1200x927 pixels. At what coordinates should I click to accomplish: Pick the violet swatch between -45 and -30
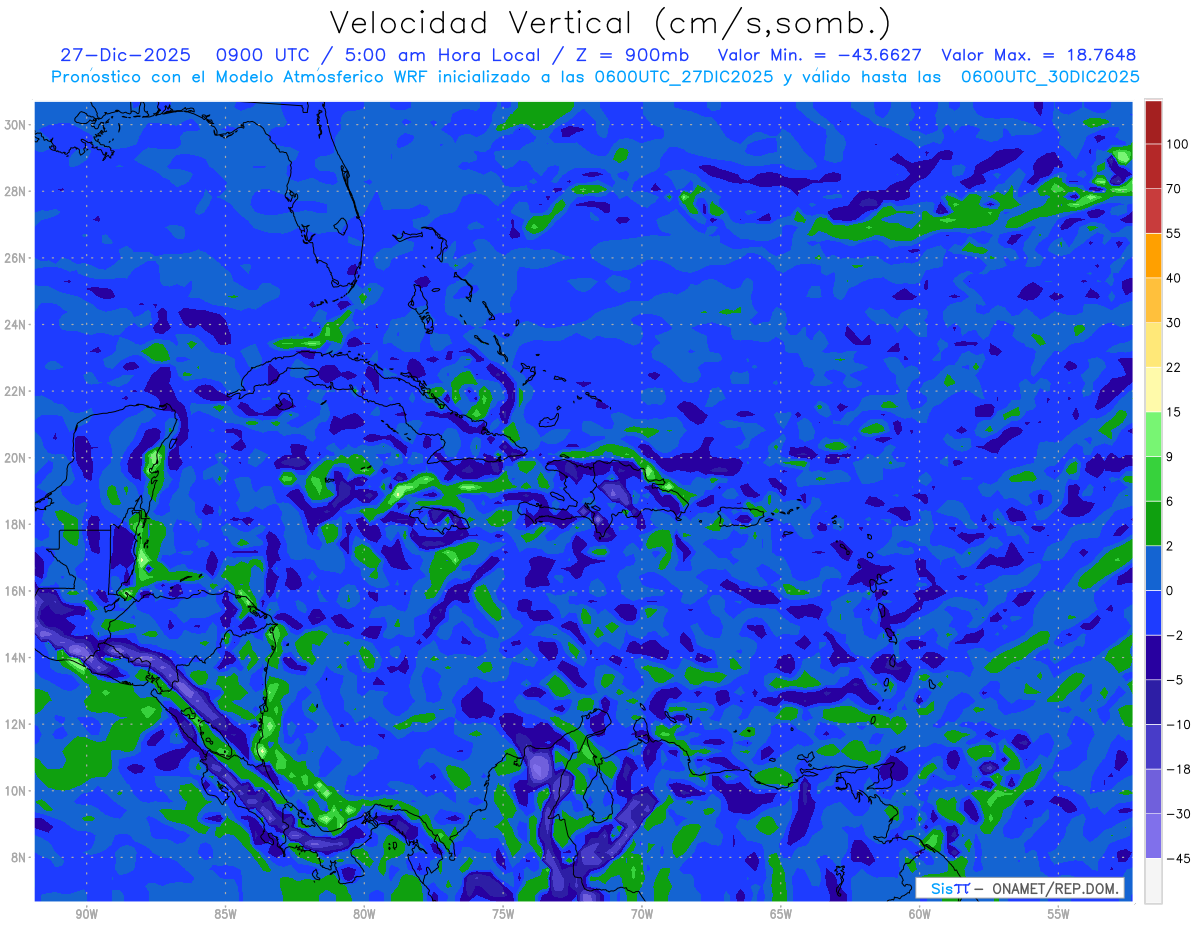pos(1153,835)
